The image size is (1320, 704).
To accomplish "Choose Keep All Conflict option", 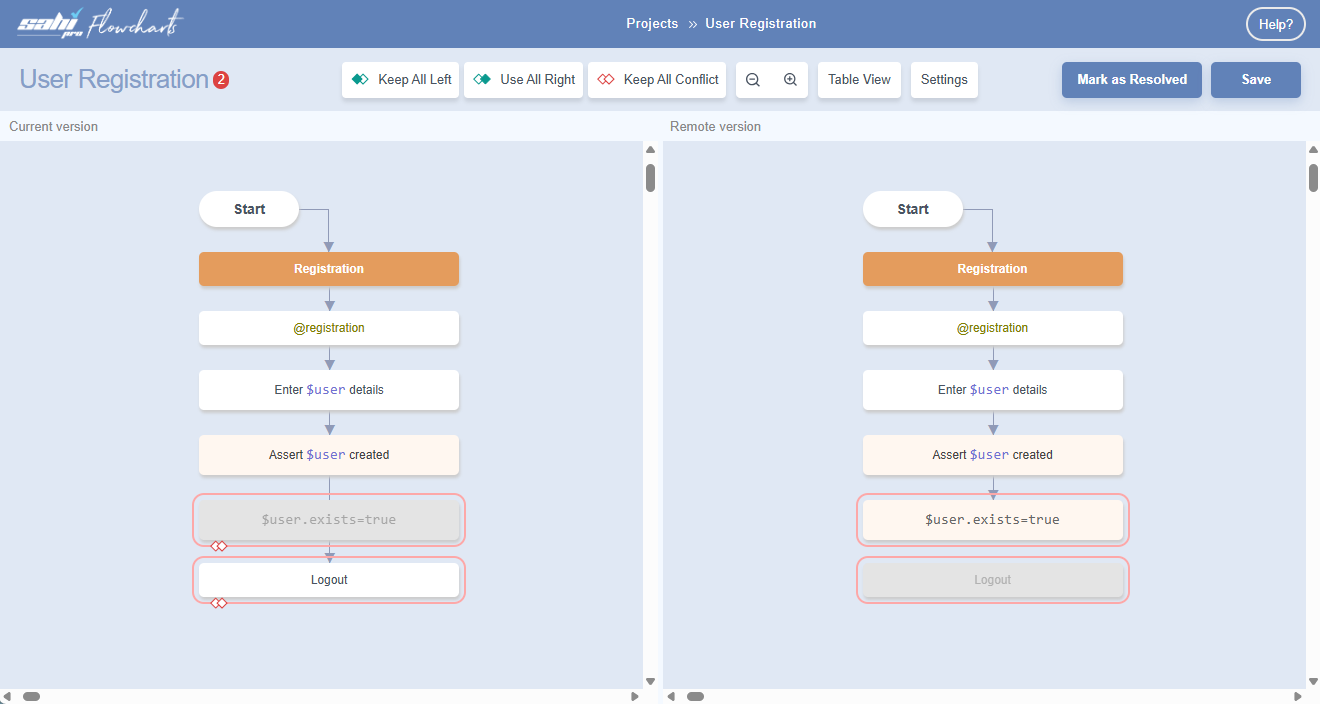I will [657, 80].
